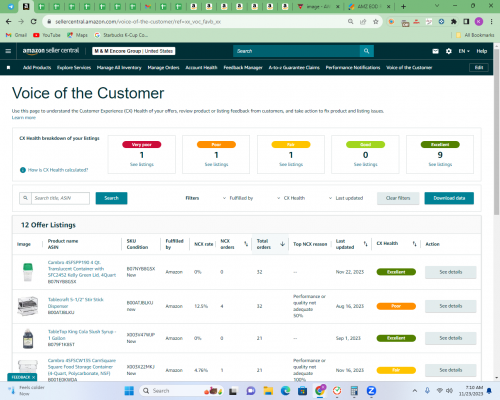The height and width of the screenshot is (400, 500).
Task: Open the CX Health filter dropdown
Action: 291,198
